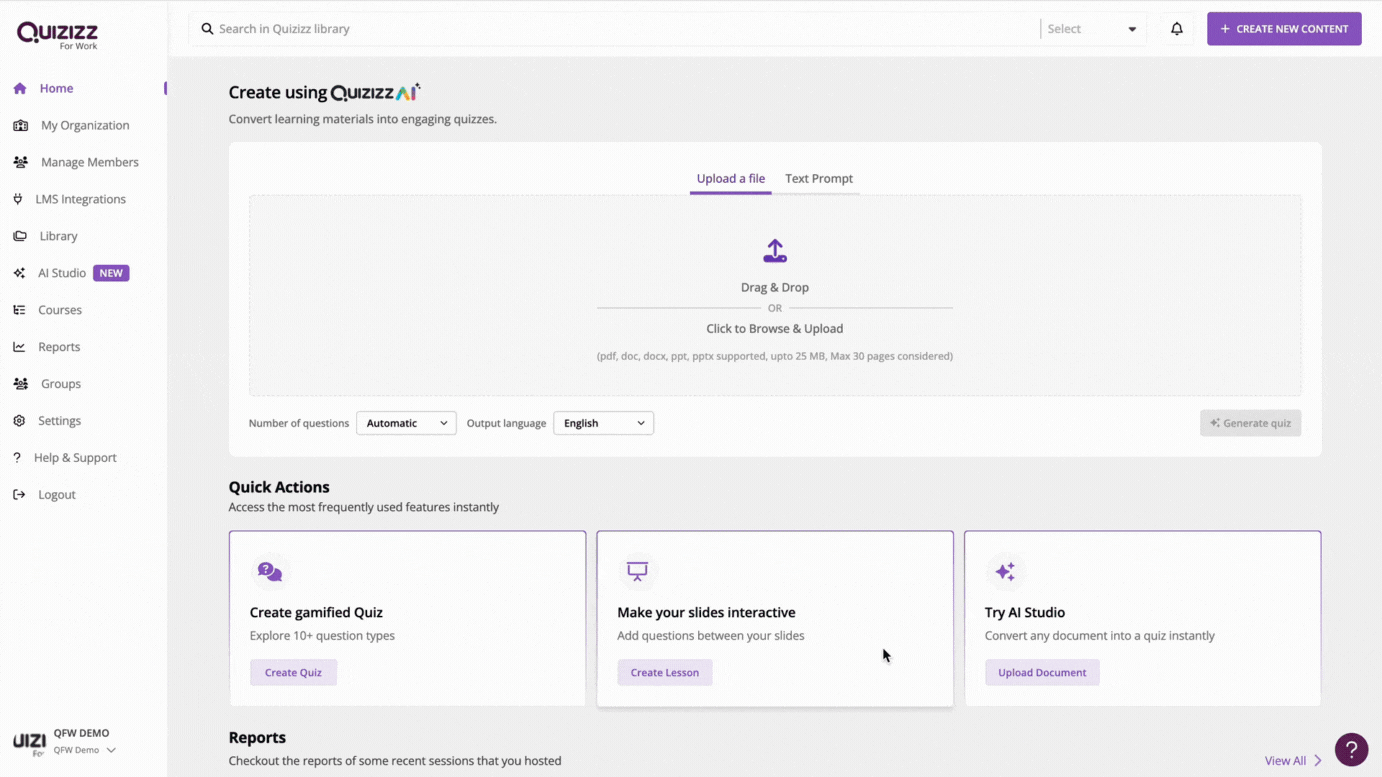Screen dimensions: 1382x777
Task: Click the NEW badge next to AI Studio
Action: click(111, 273)
